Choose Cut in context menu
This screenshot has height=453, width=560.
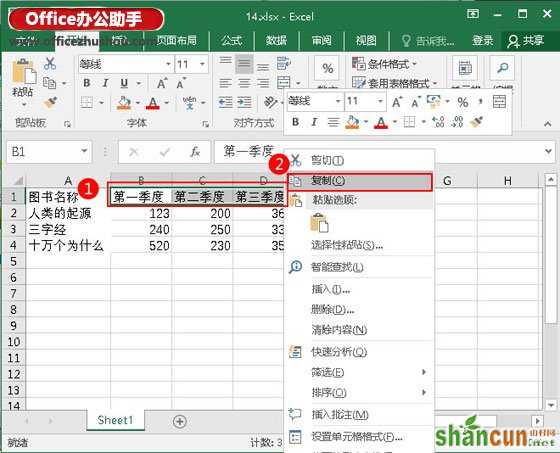pyautogui.click(x=360, y=160)
